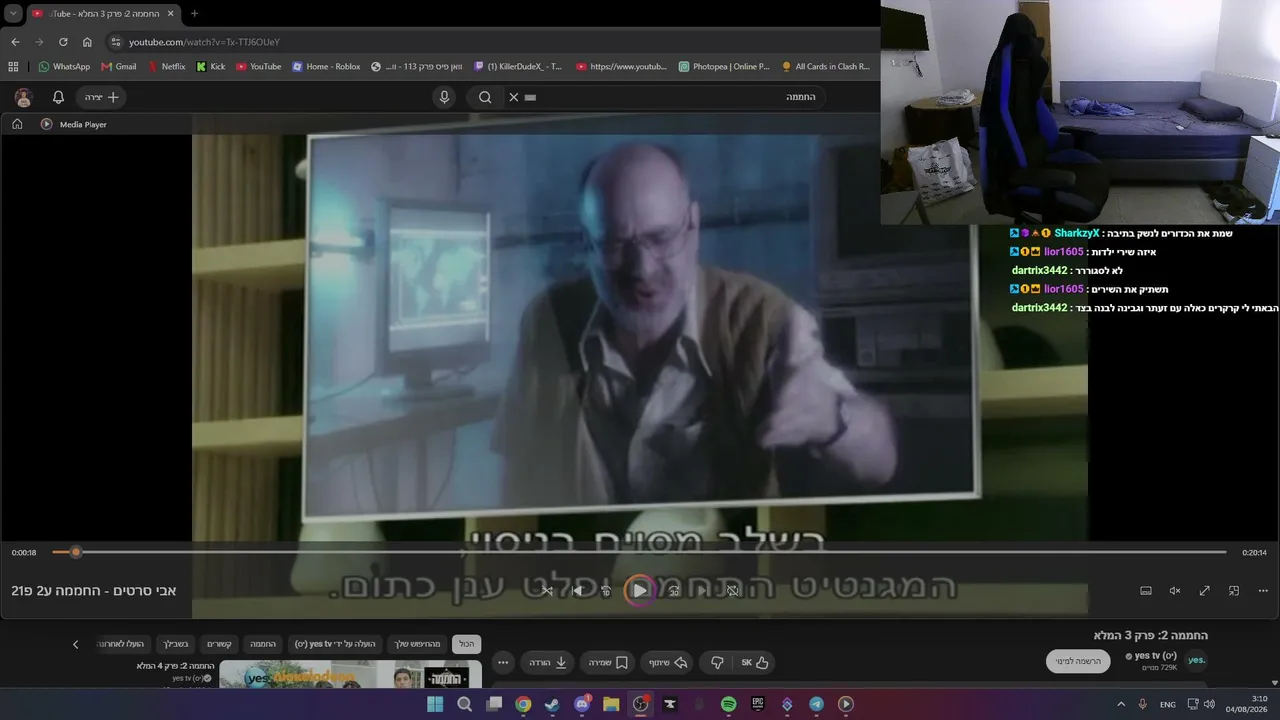Select the 'הועלה על ידי yes tv' chip
Screen dimensions: 1280x720
click(335, 644)
